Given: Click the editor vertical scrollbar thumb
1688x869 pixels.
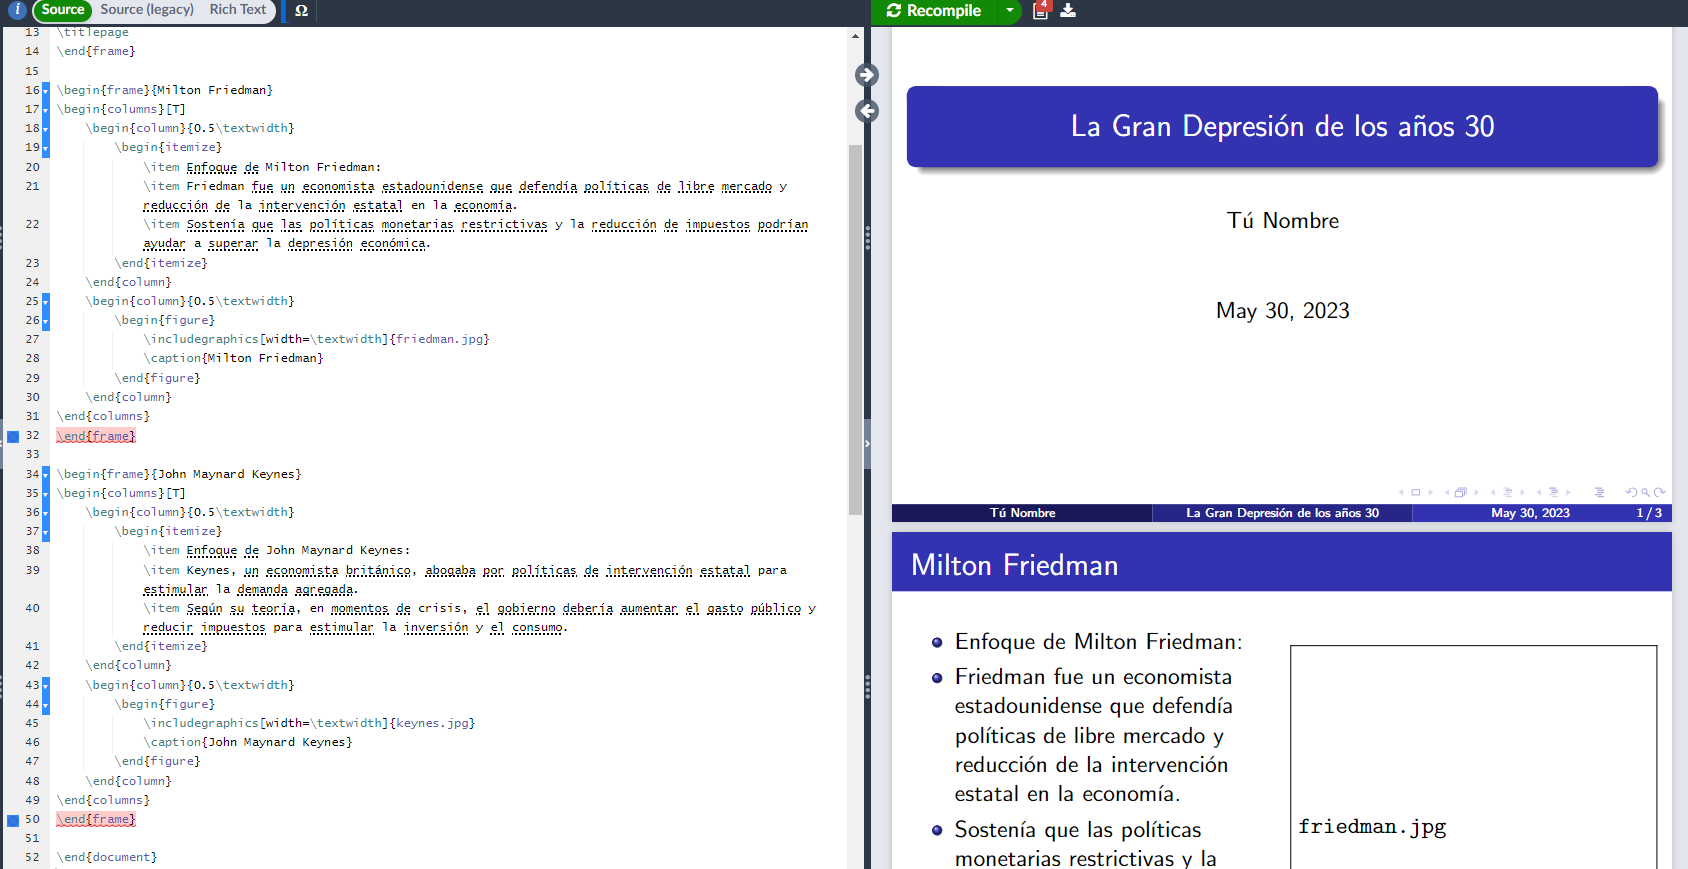Looking at the screenshot, I should point(855,330).
